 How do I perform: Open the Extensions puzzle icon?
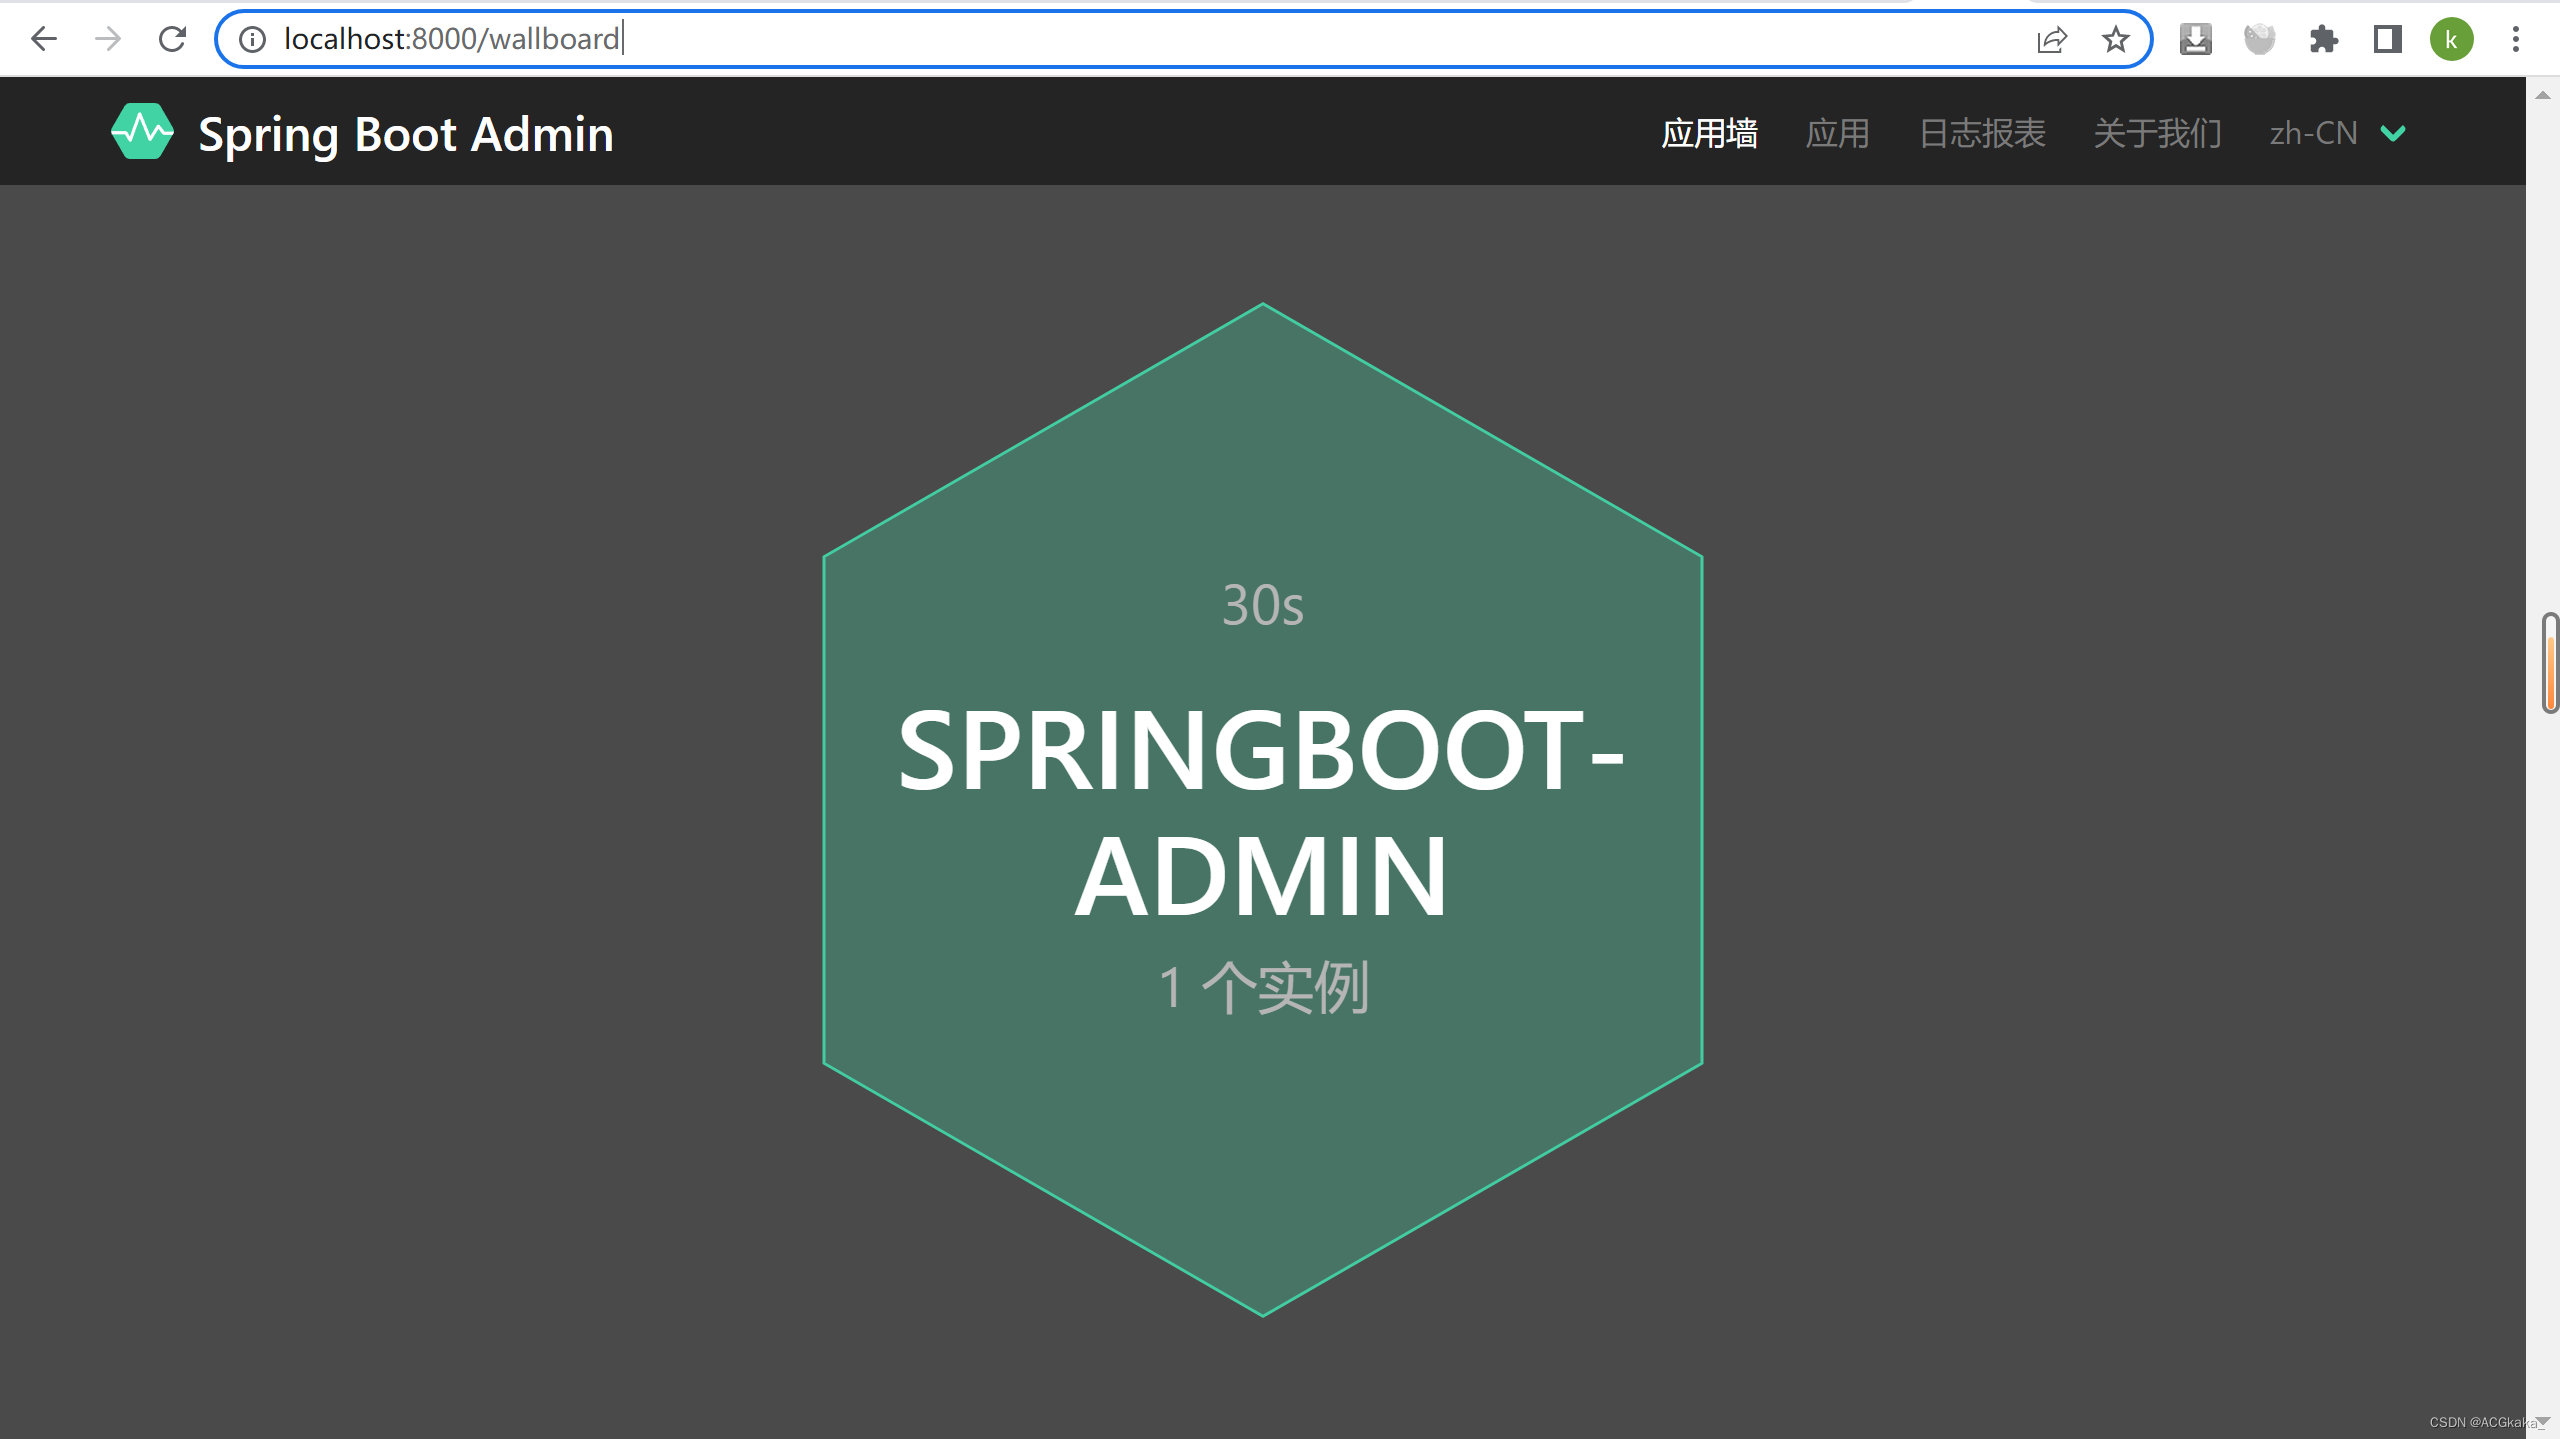[2324, 39]
